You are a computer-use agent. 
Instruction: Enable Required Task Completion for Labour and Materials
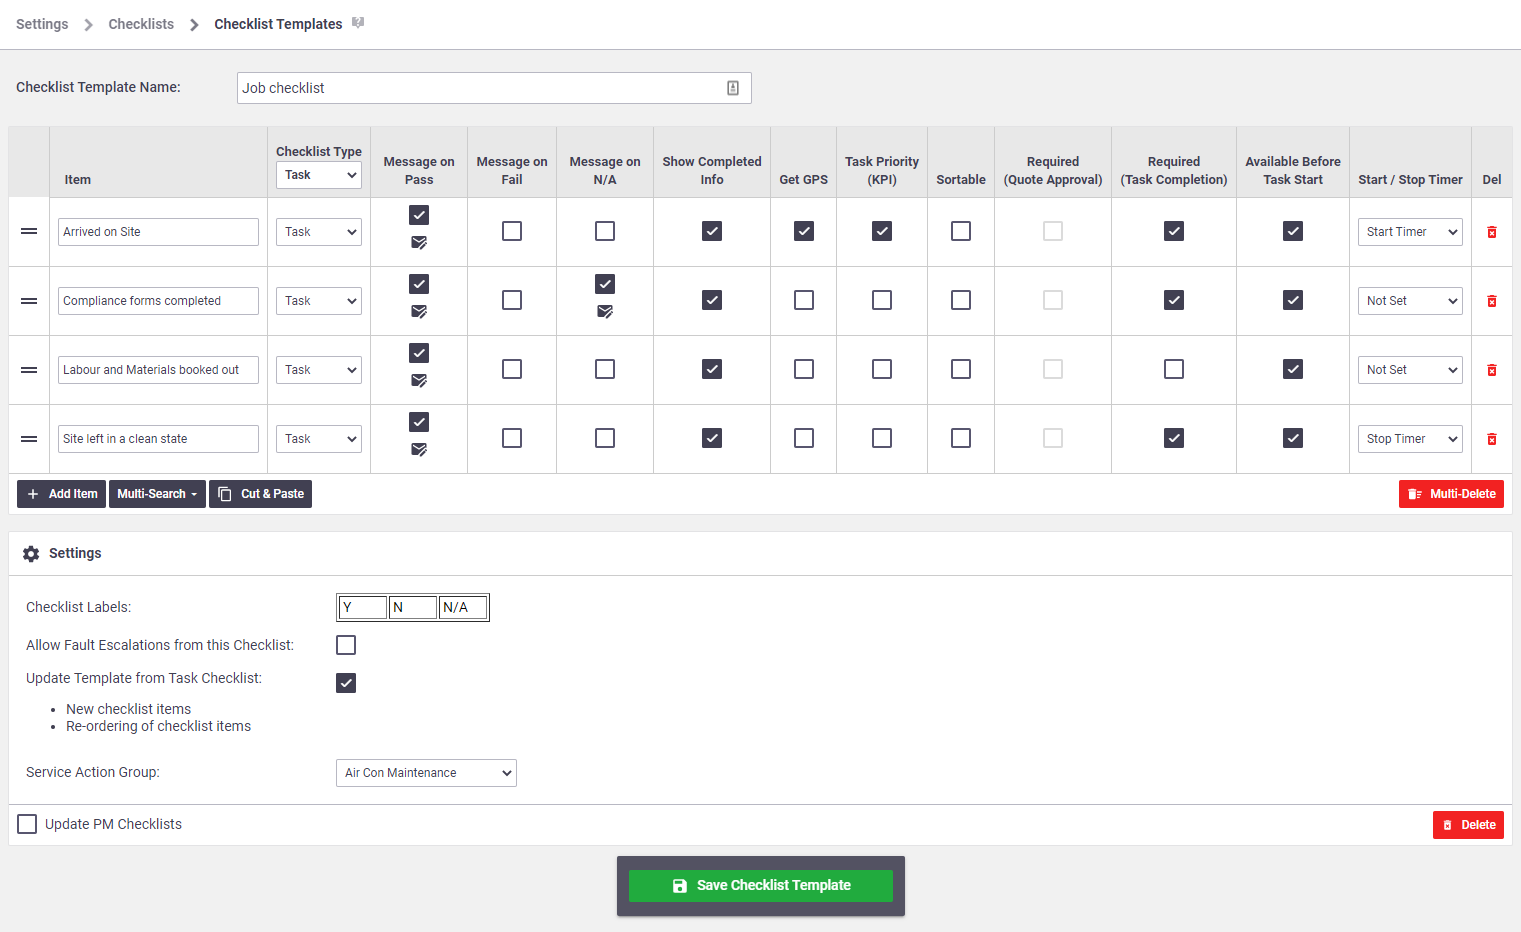point(1174,369)
